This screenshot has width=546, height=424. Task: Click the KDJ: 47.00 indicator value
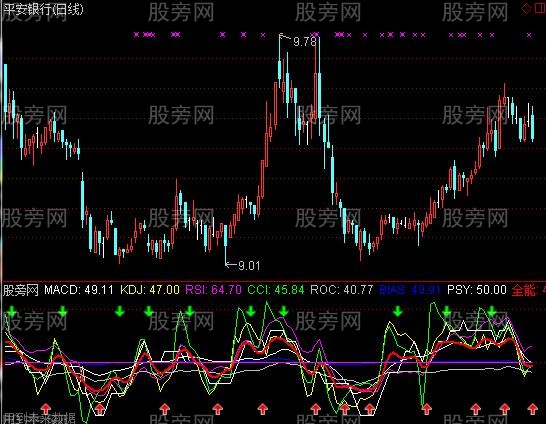[x=150, y=290]
